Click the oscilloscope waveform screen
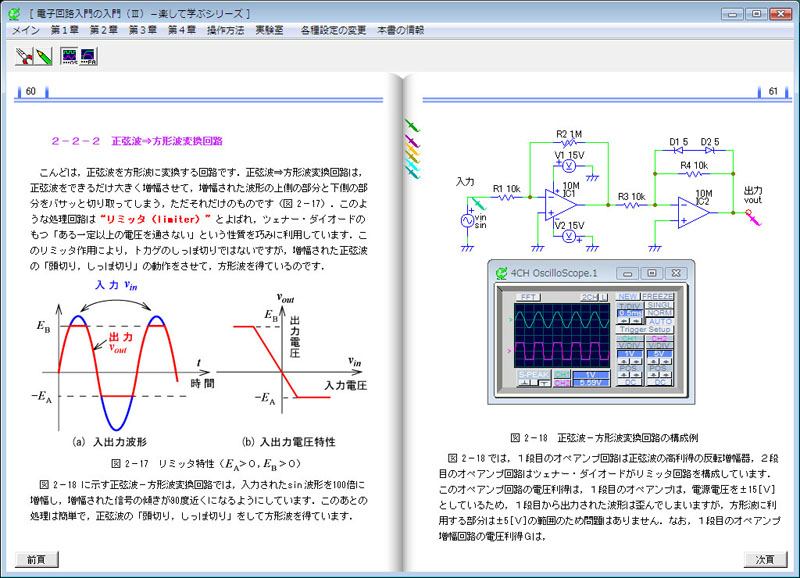 click(x=562, y=335)
